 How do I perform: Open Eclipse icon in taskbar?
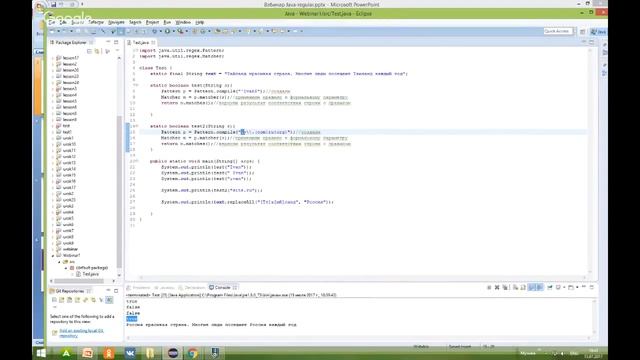point(173,353)
